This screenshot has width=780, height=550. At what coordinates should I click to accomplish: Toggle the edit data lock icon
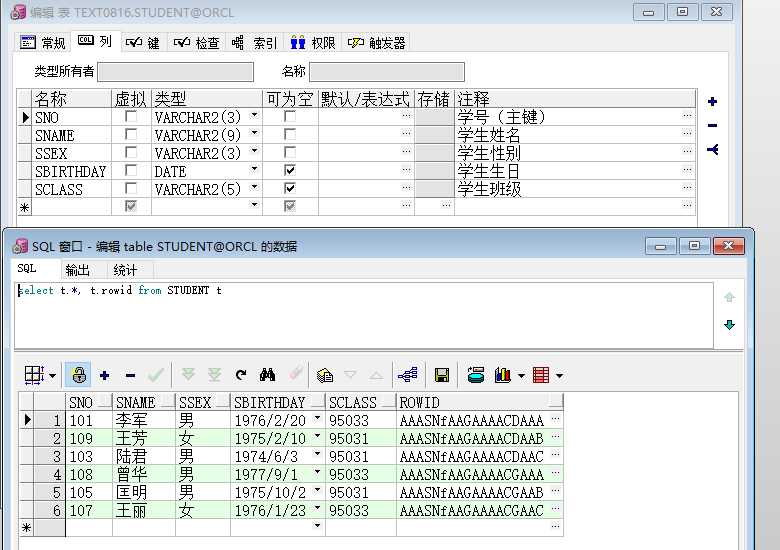tap(79, 375)
